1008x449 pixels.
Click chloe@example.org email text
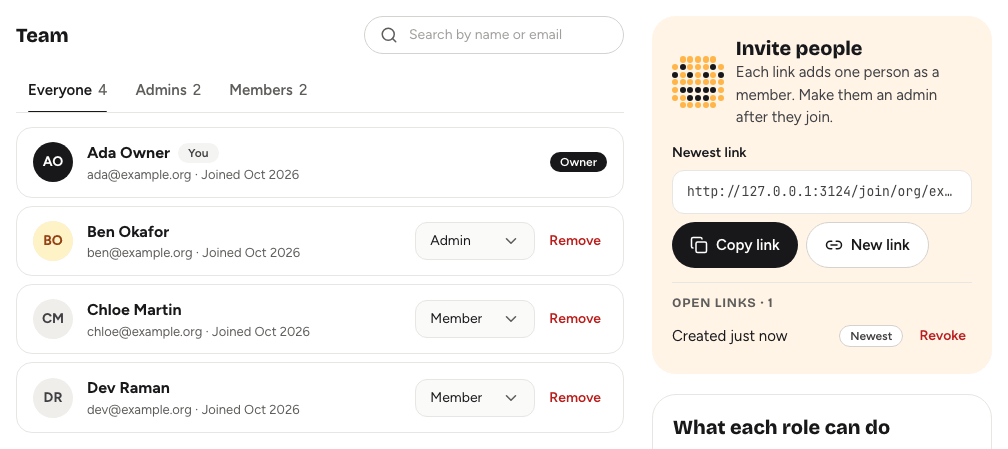(x=145, y=332)
